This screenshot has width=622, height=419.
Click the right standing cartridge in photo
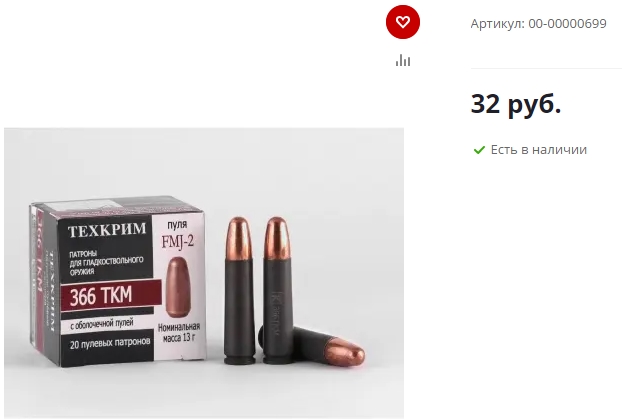(x=277, y=290)
